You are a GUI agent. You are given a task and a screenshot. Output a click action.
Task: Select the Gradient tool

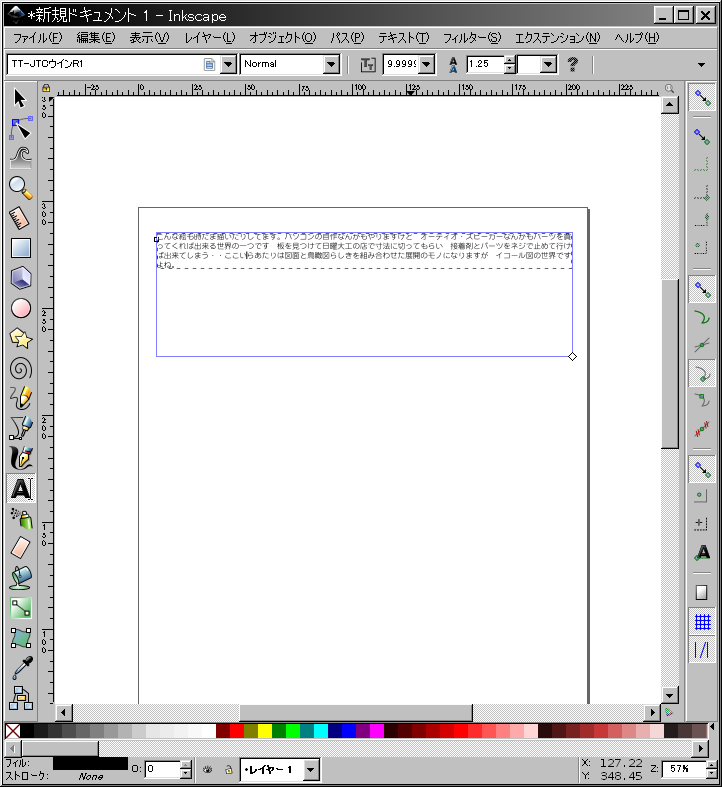(x=20, y=608)
